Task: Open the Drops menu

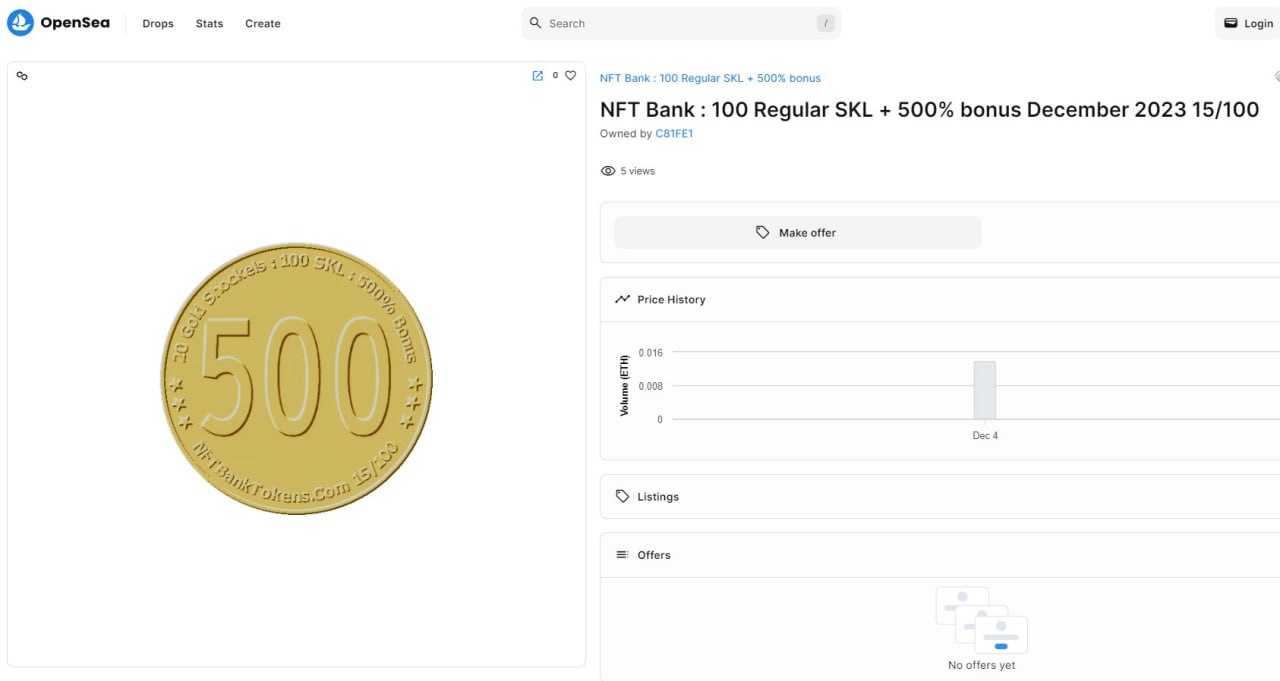Action: [158, 23]
